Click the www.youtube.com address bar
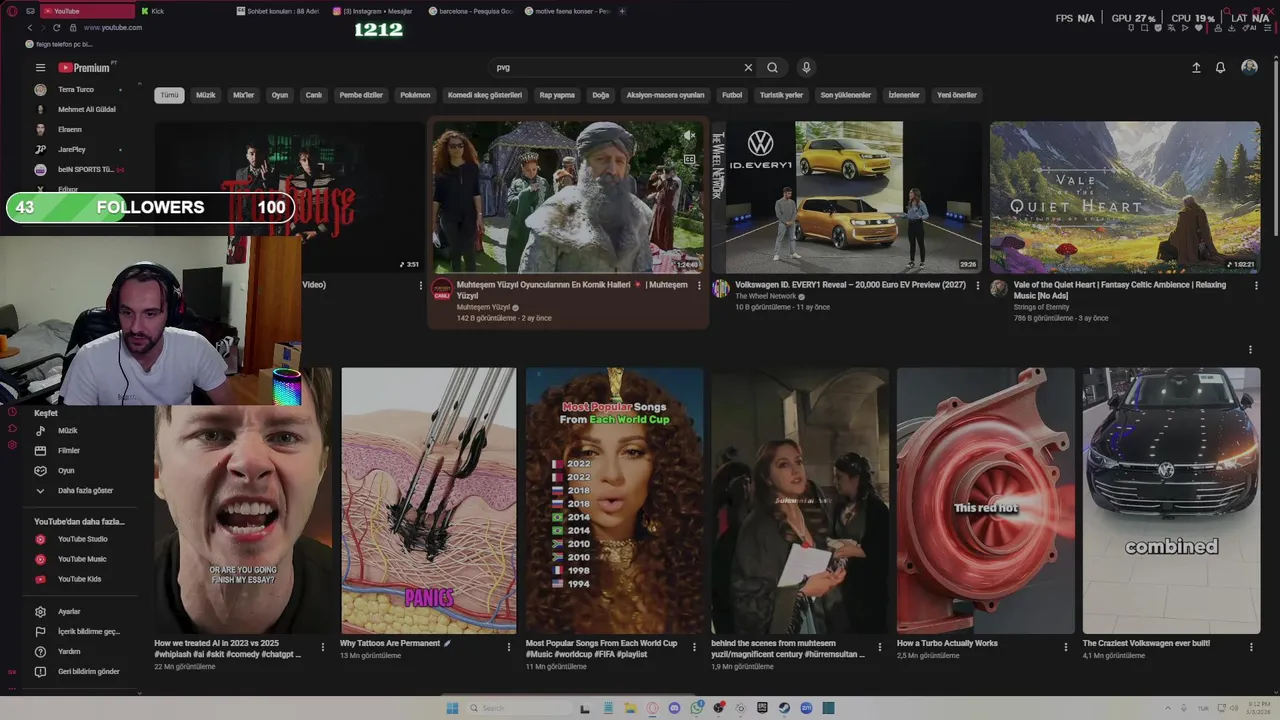Image resolution: width=1280 pixels, height=720 pixels. coord(113,27)
